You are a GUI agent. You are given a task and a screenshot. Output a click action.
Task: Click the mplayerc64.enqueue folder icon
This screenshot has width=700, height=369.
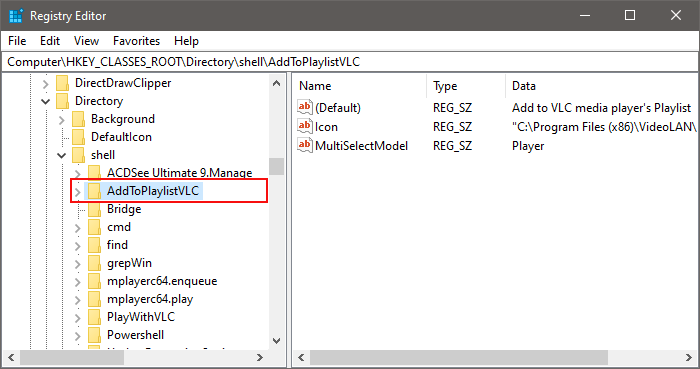pyautogui.click(x=95, y=281)
